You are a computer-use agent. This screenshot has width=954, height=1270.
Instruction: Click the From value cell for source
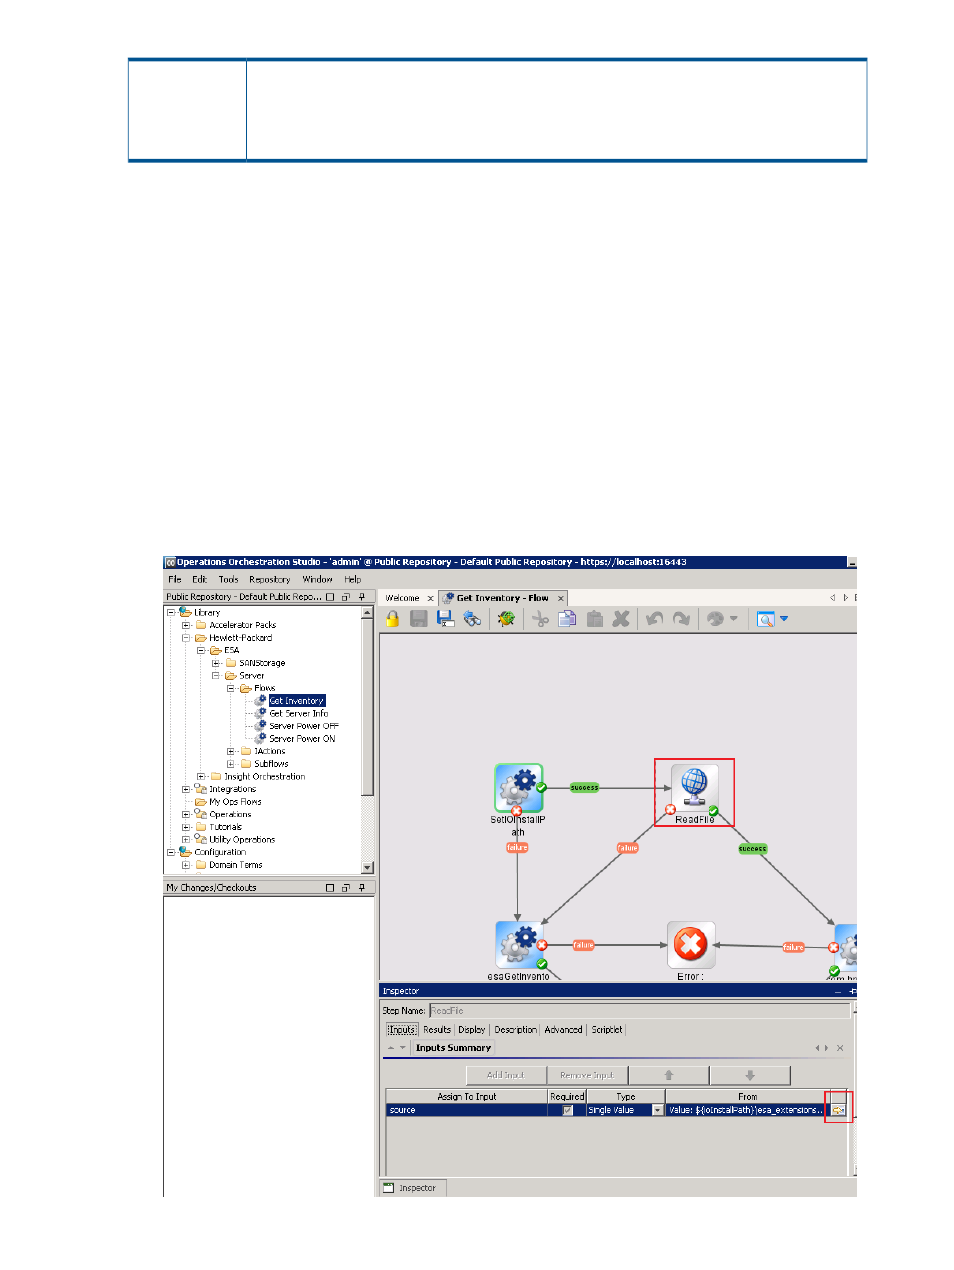click(746, 1110)
